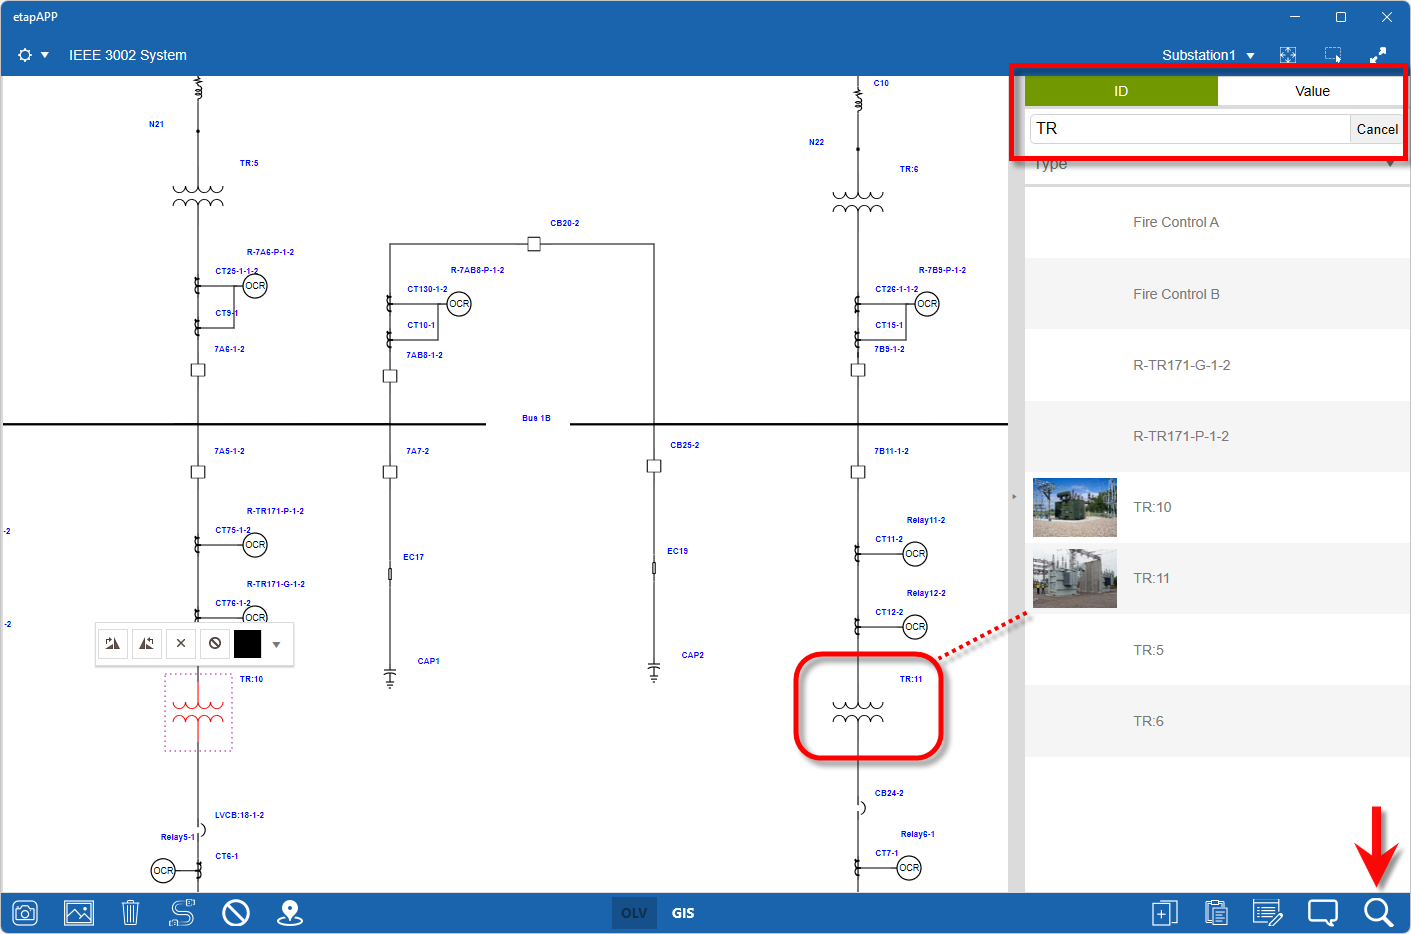Click the search field containing TR
Image resolution: width=1411 pixels, height=934 pixels.
tap(1189, 129)
